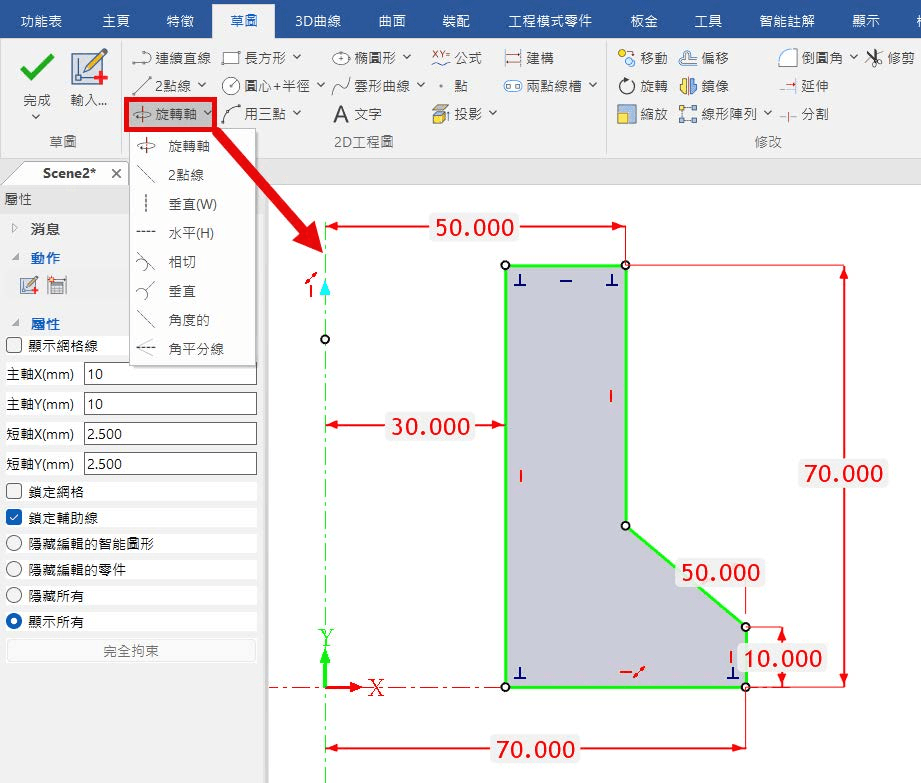Select the 顯示所有 radio button
The width and height of the screenshot is (921, 783).
pyautogui.click(x=14, y=621)
